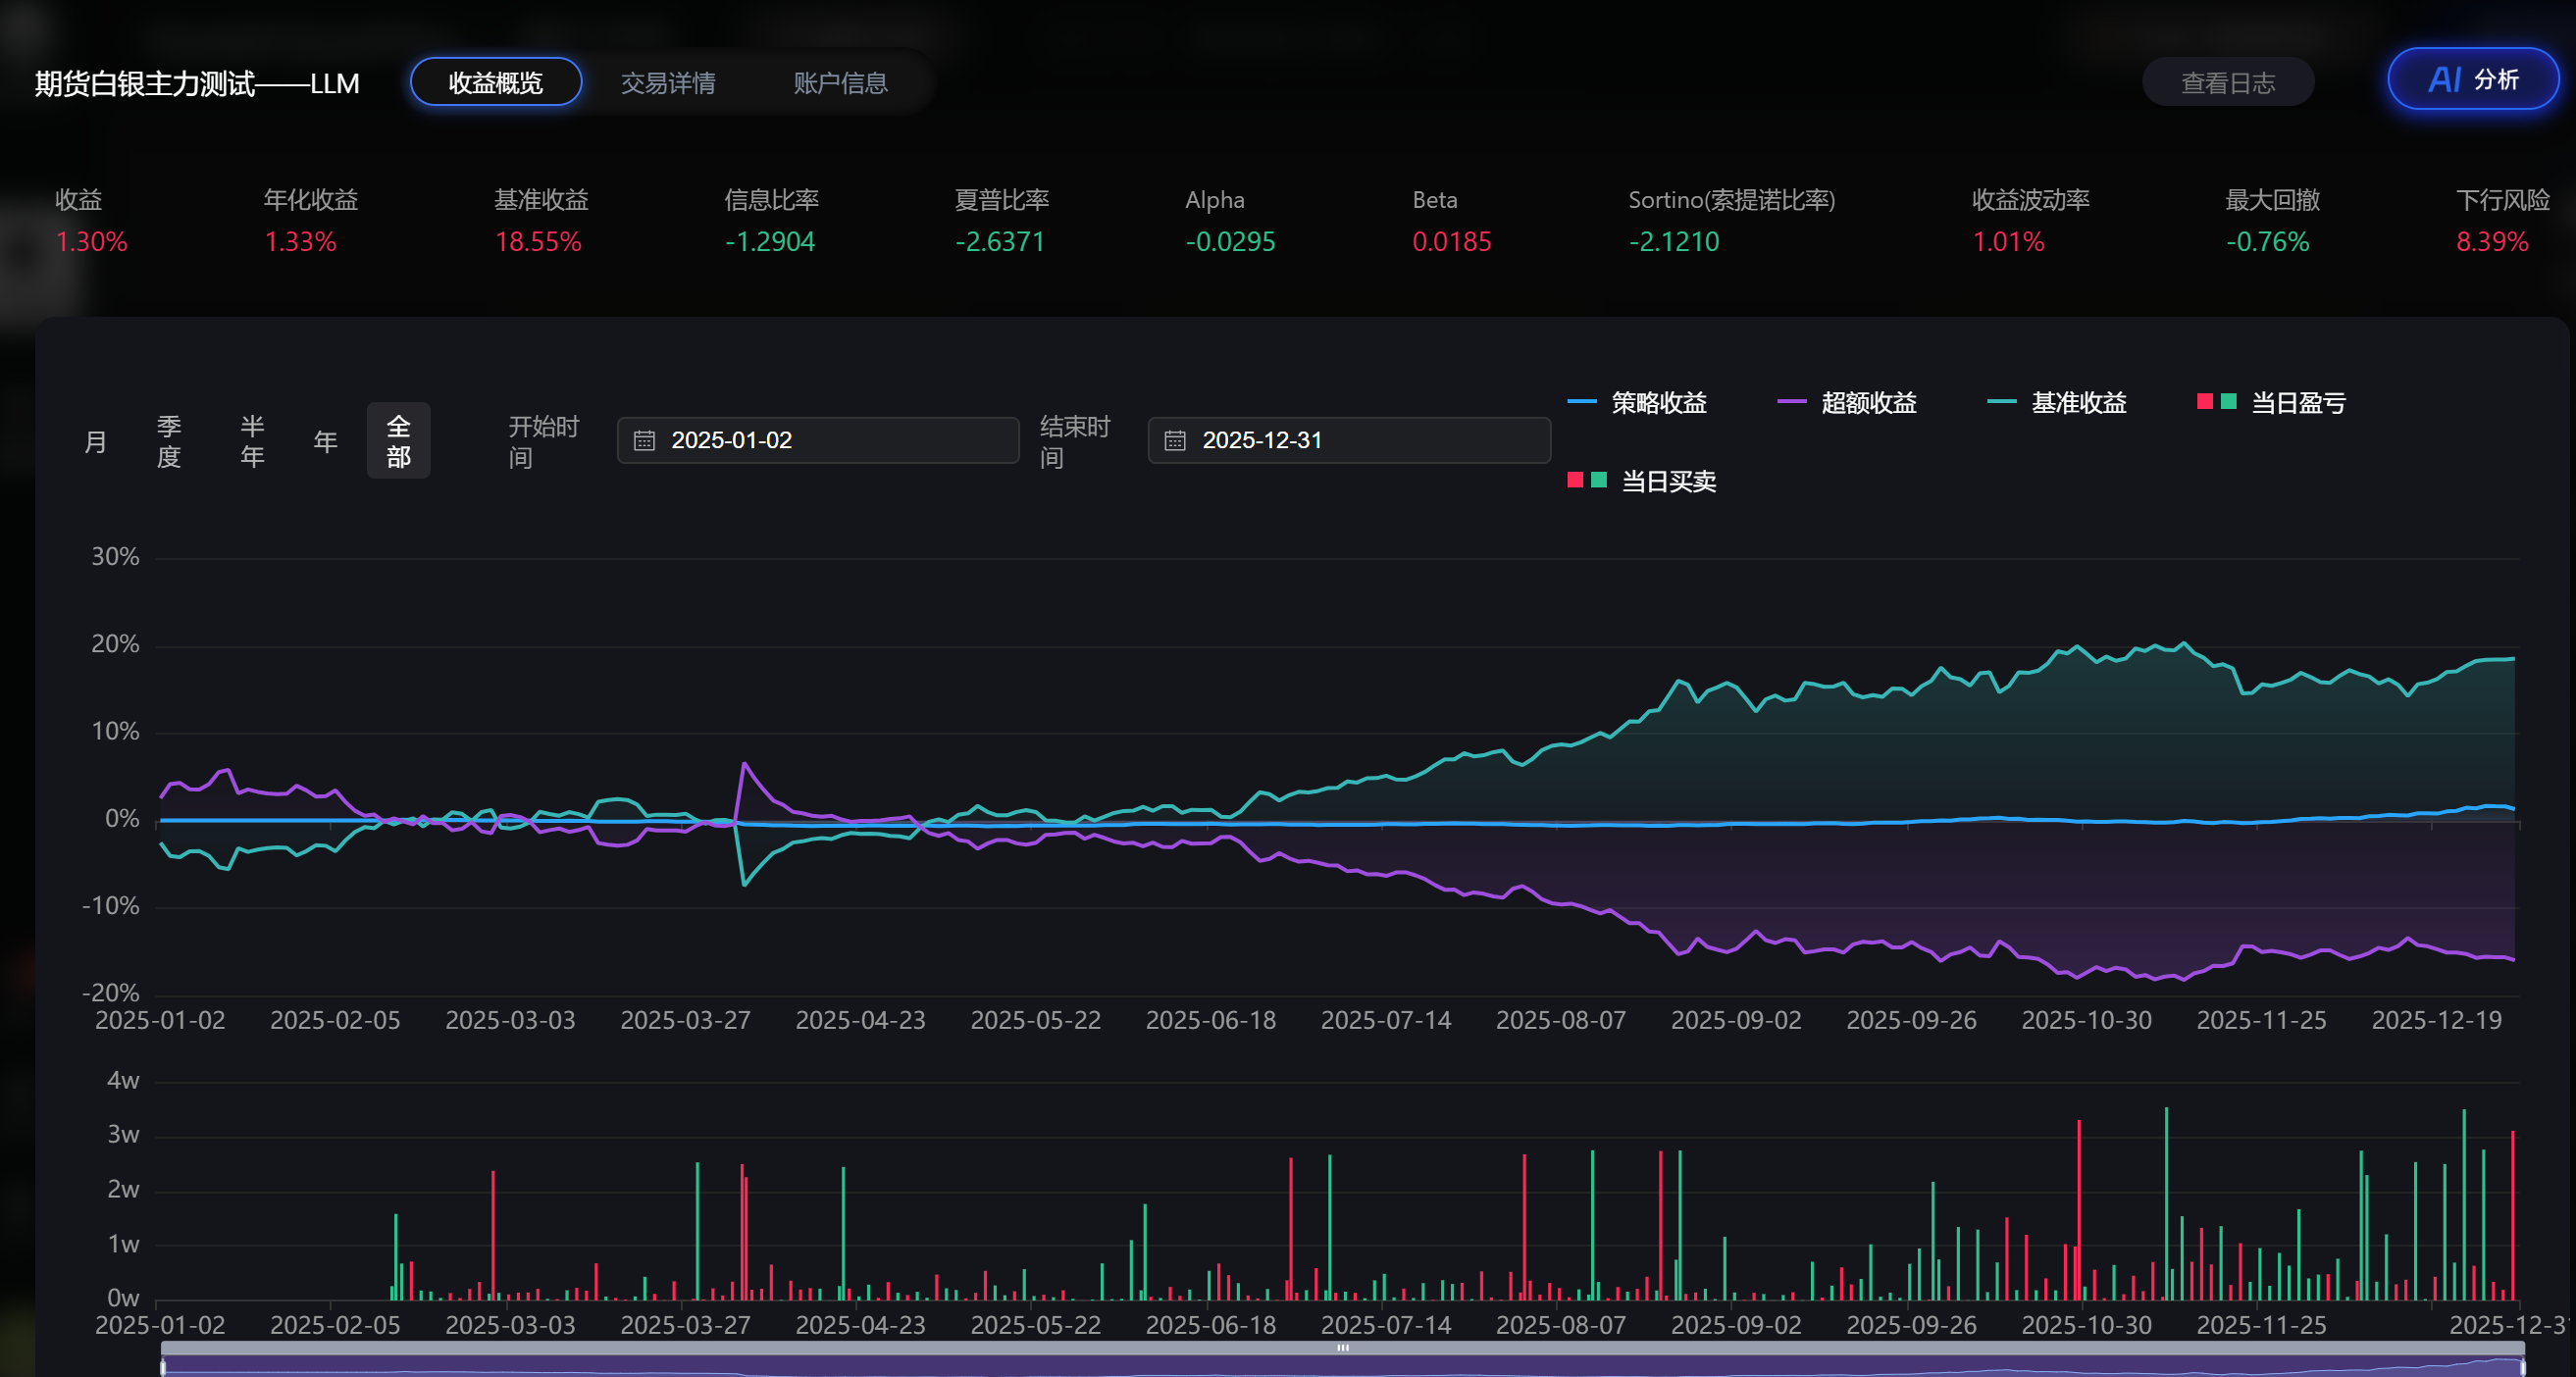The height and width of the screenshot is (1377, 2576).
Task: Focus the end date field showing 2025-12-31
Action: coord(1349,440)
